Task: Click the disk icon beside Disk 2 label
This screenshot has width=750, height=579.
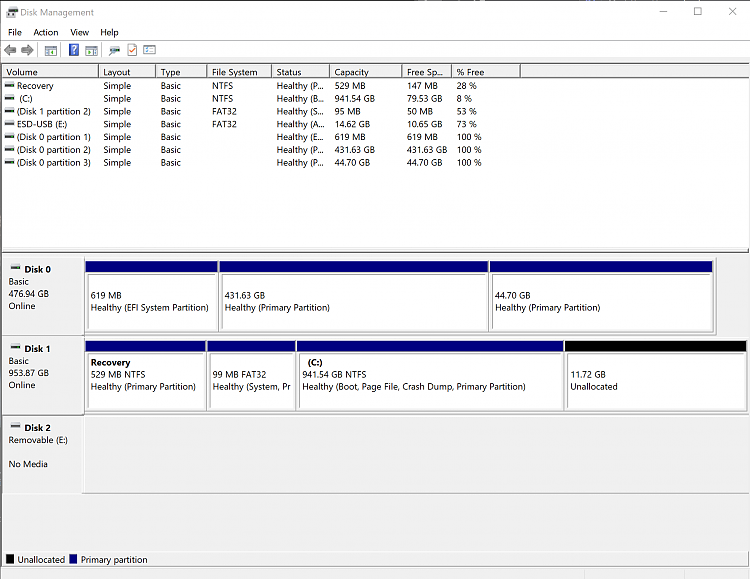Action: 15,426
